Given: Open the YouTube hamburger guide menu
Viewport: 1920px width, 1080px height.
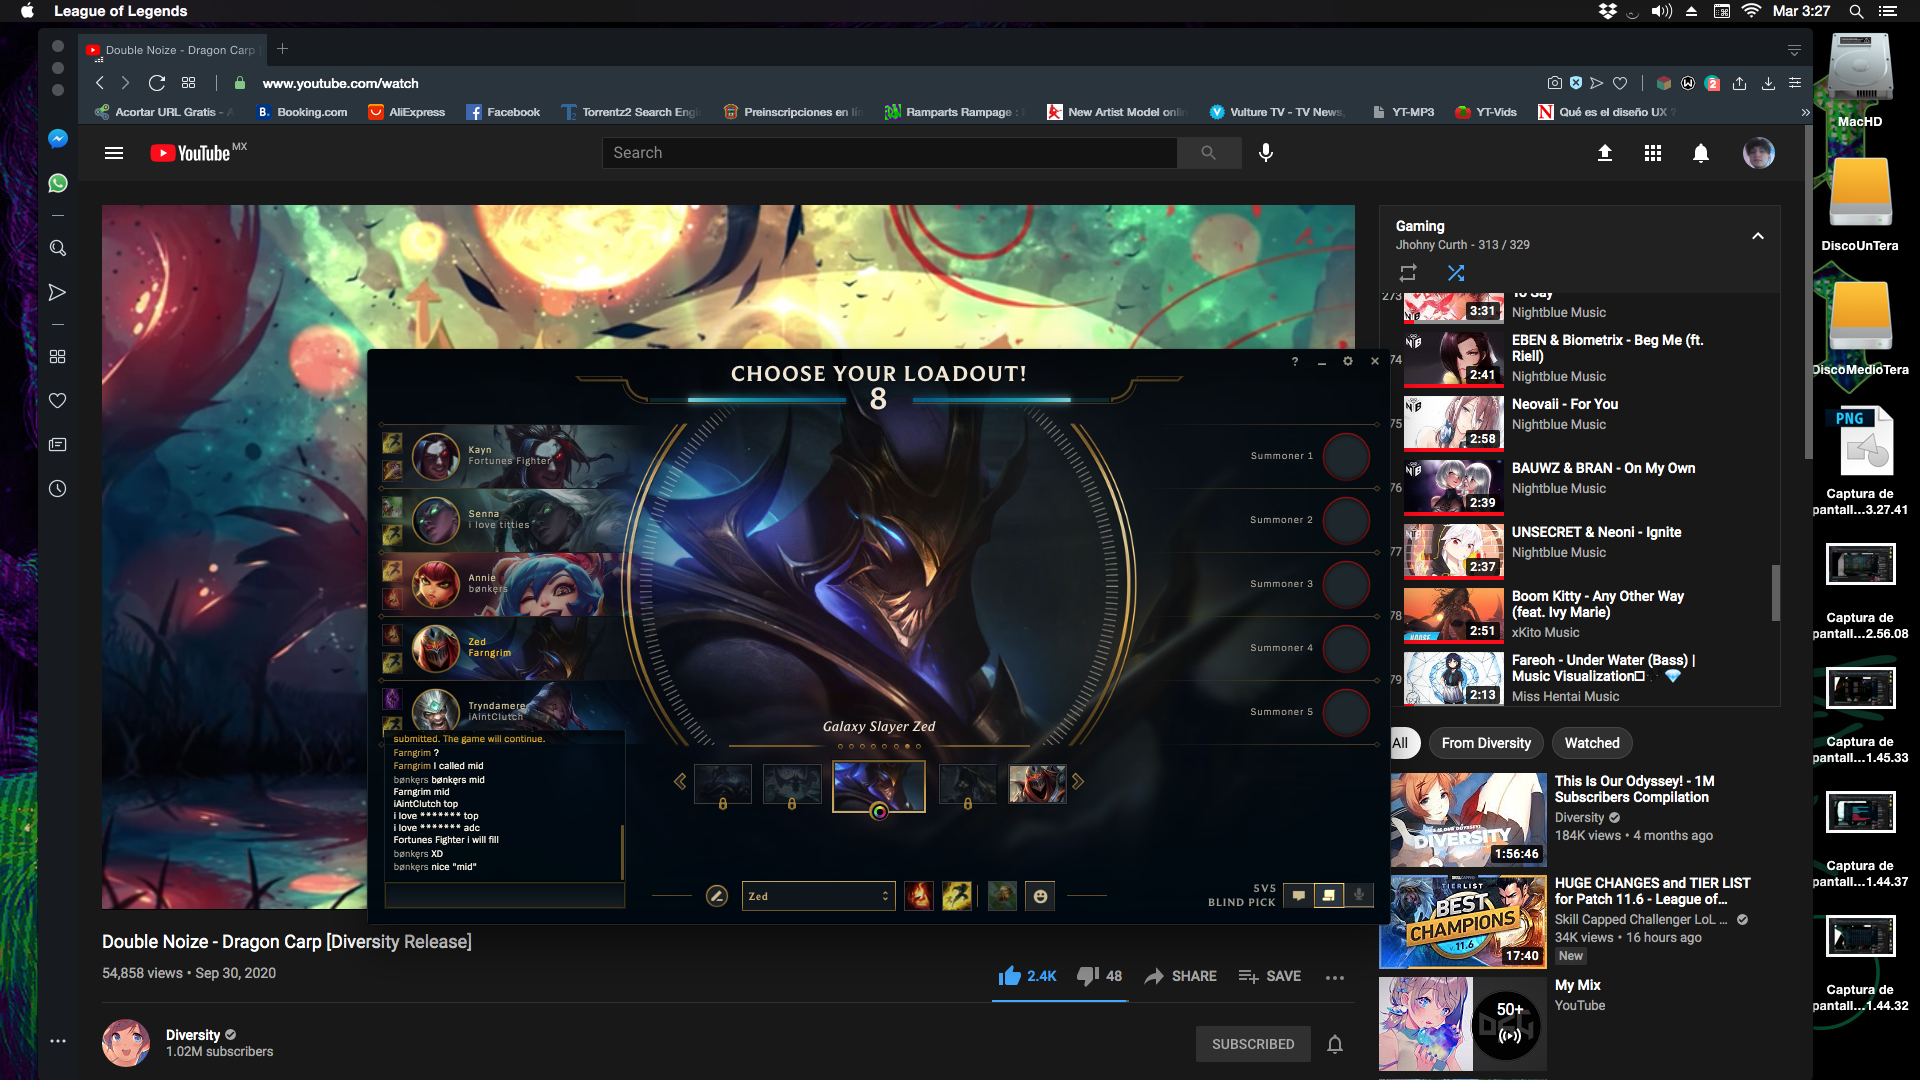Looking at the screenshot, I should 114,153.
